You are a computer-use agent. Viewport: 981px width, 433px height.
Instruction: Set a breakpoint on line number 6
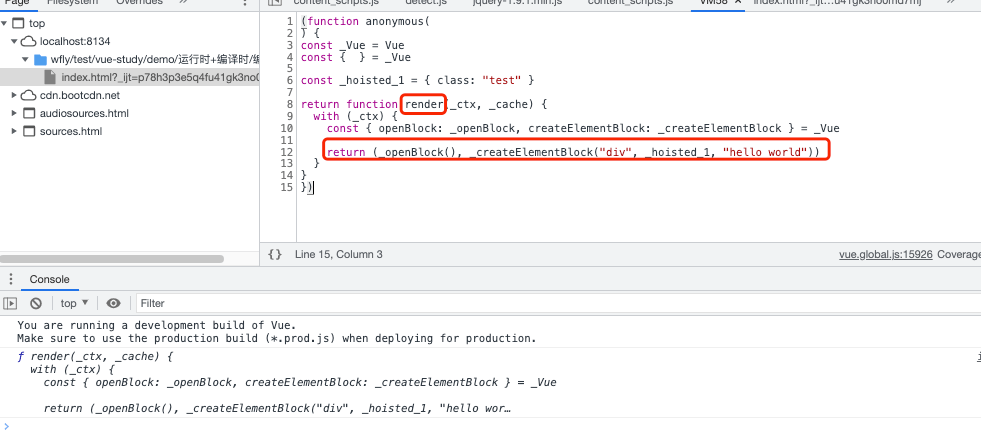[x=290, y=81]
